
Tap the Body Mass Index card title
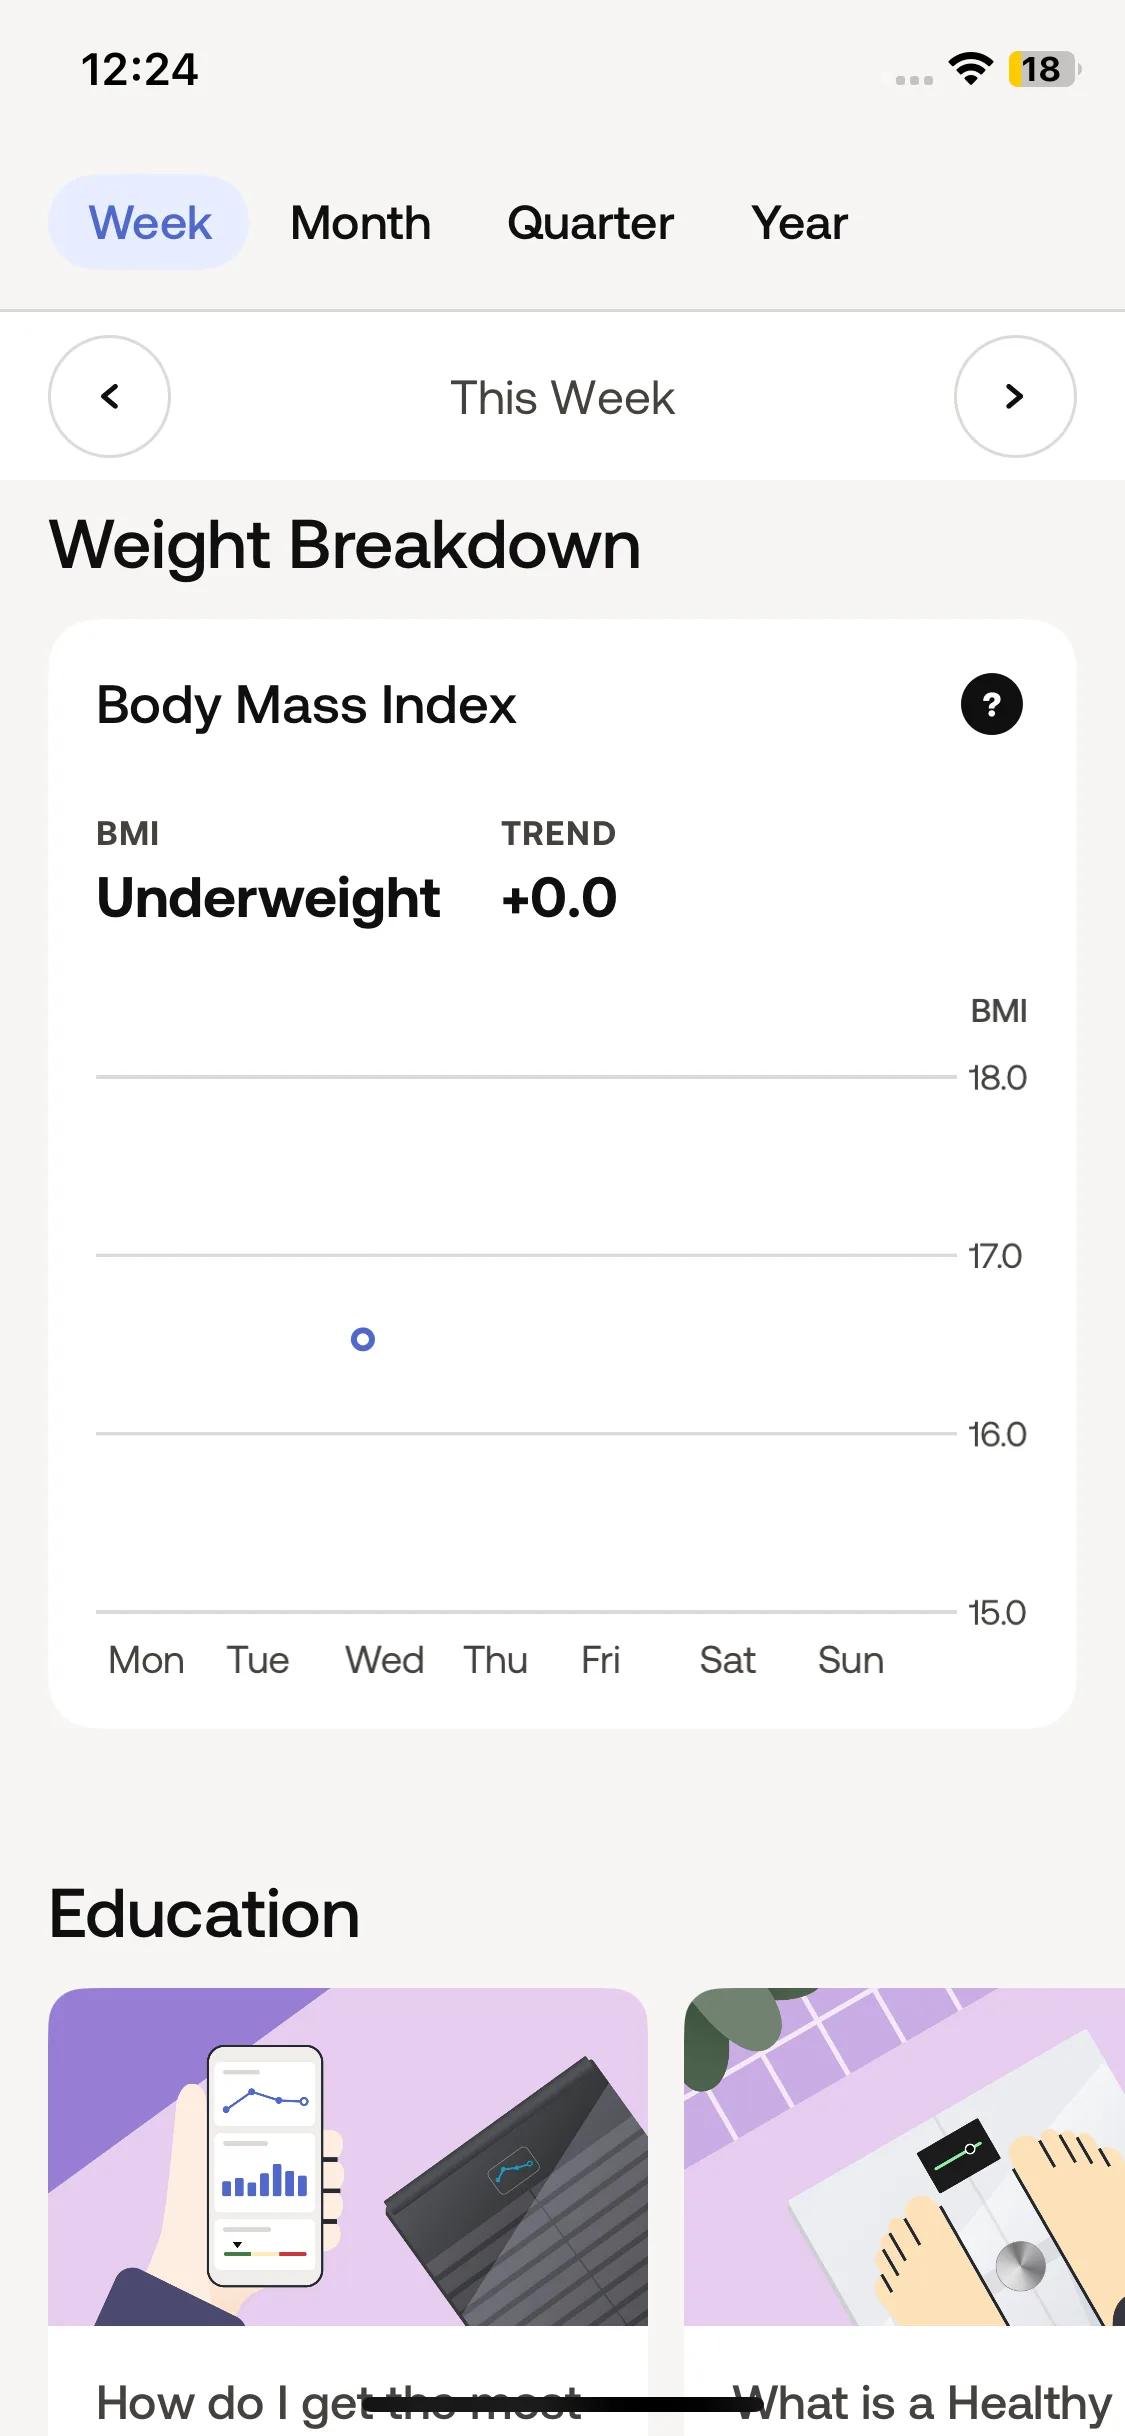[306, 705]
